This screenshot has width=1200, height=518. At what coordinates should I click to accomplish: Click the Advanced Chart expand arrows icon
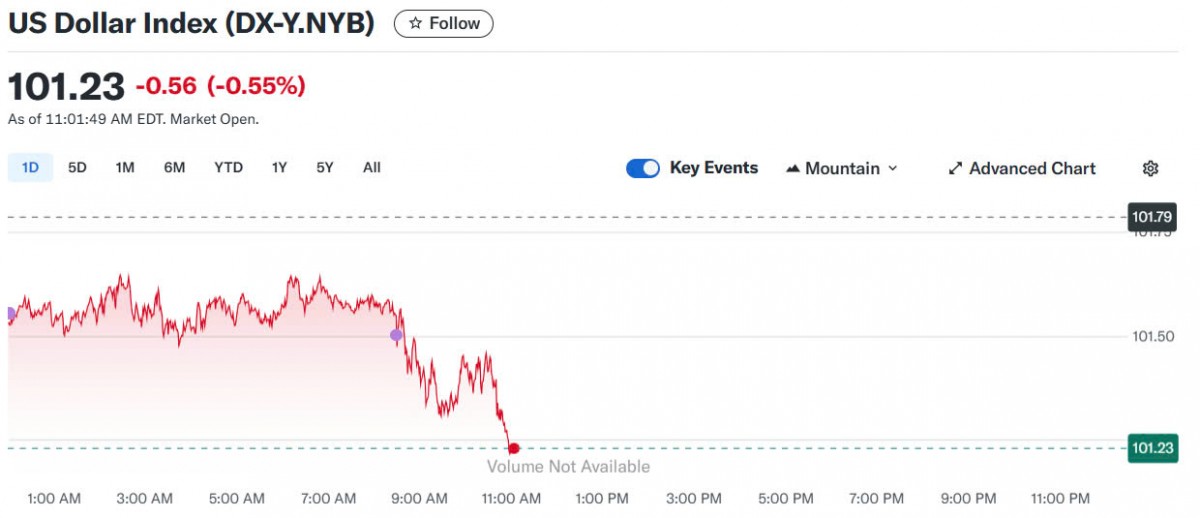955,169
